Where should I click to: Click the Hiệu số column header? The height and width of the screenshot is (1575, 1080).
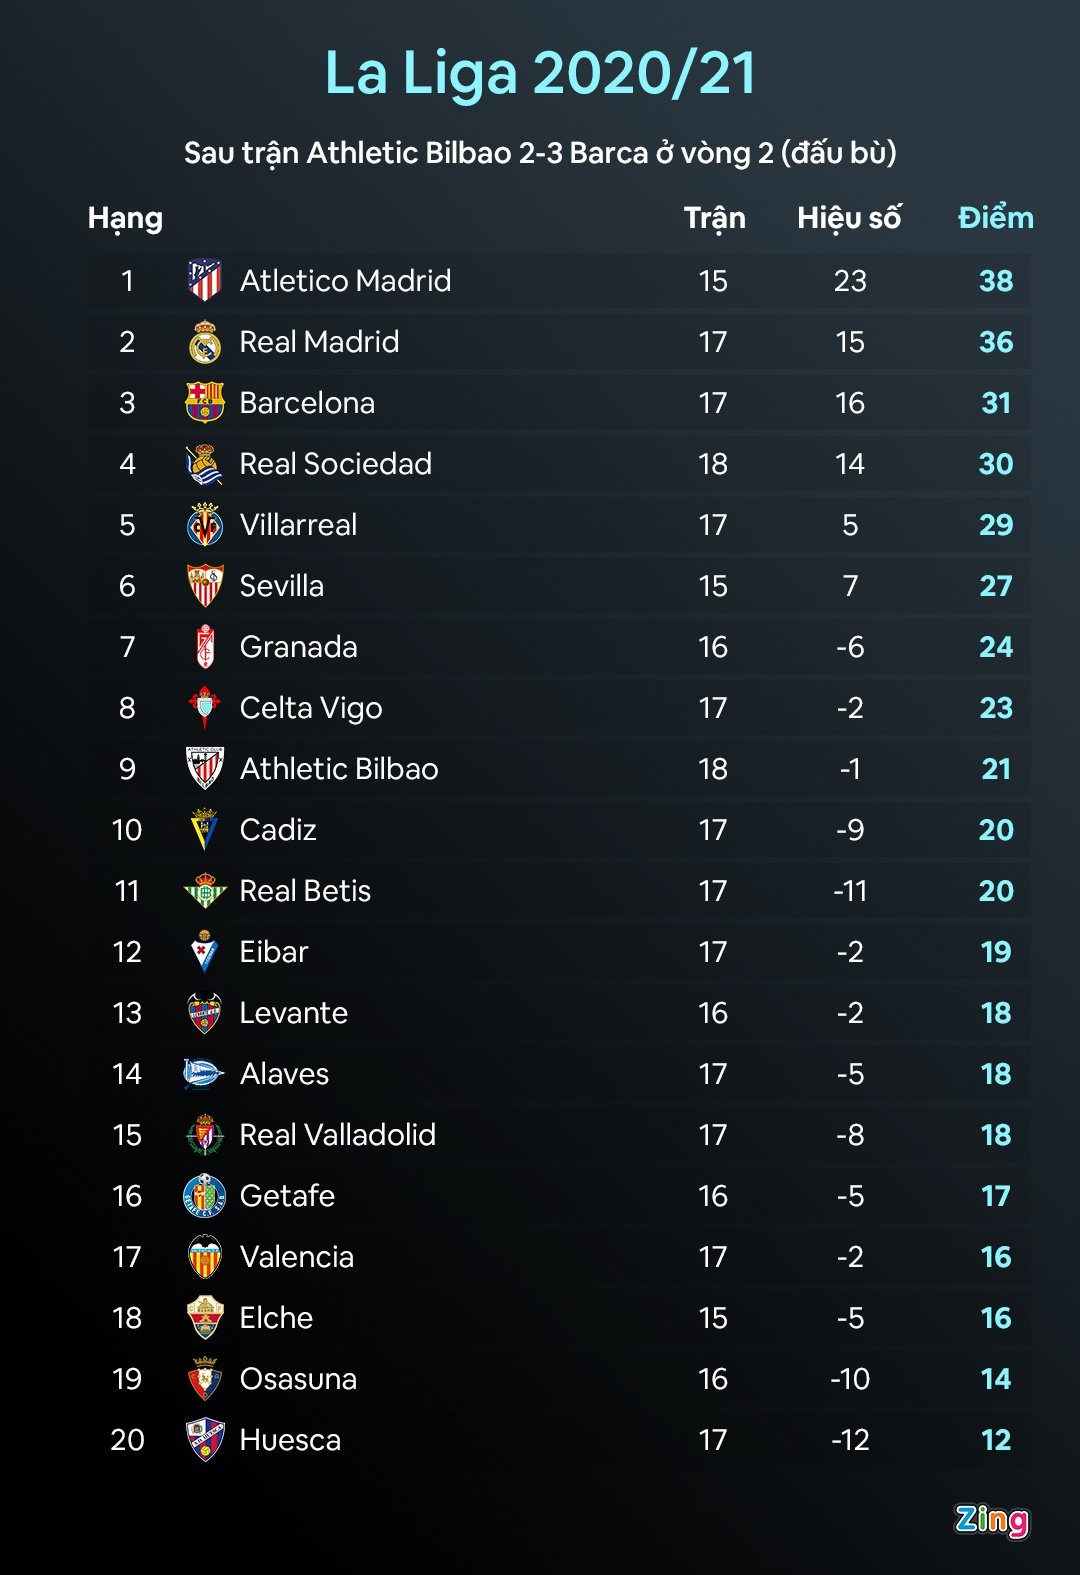[849, 218]
